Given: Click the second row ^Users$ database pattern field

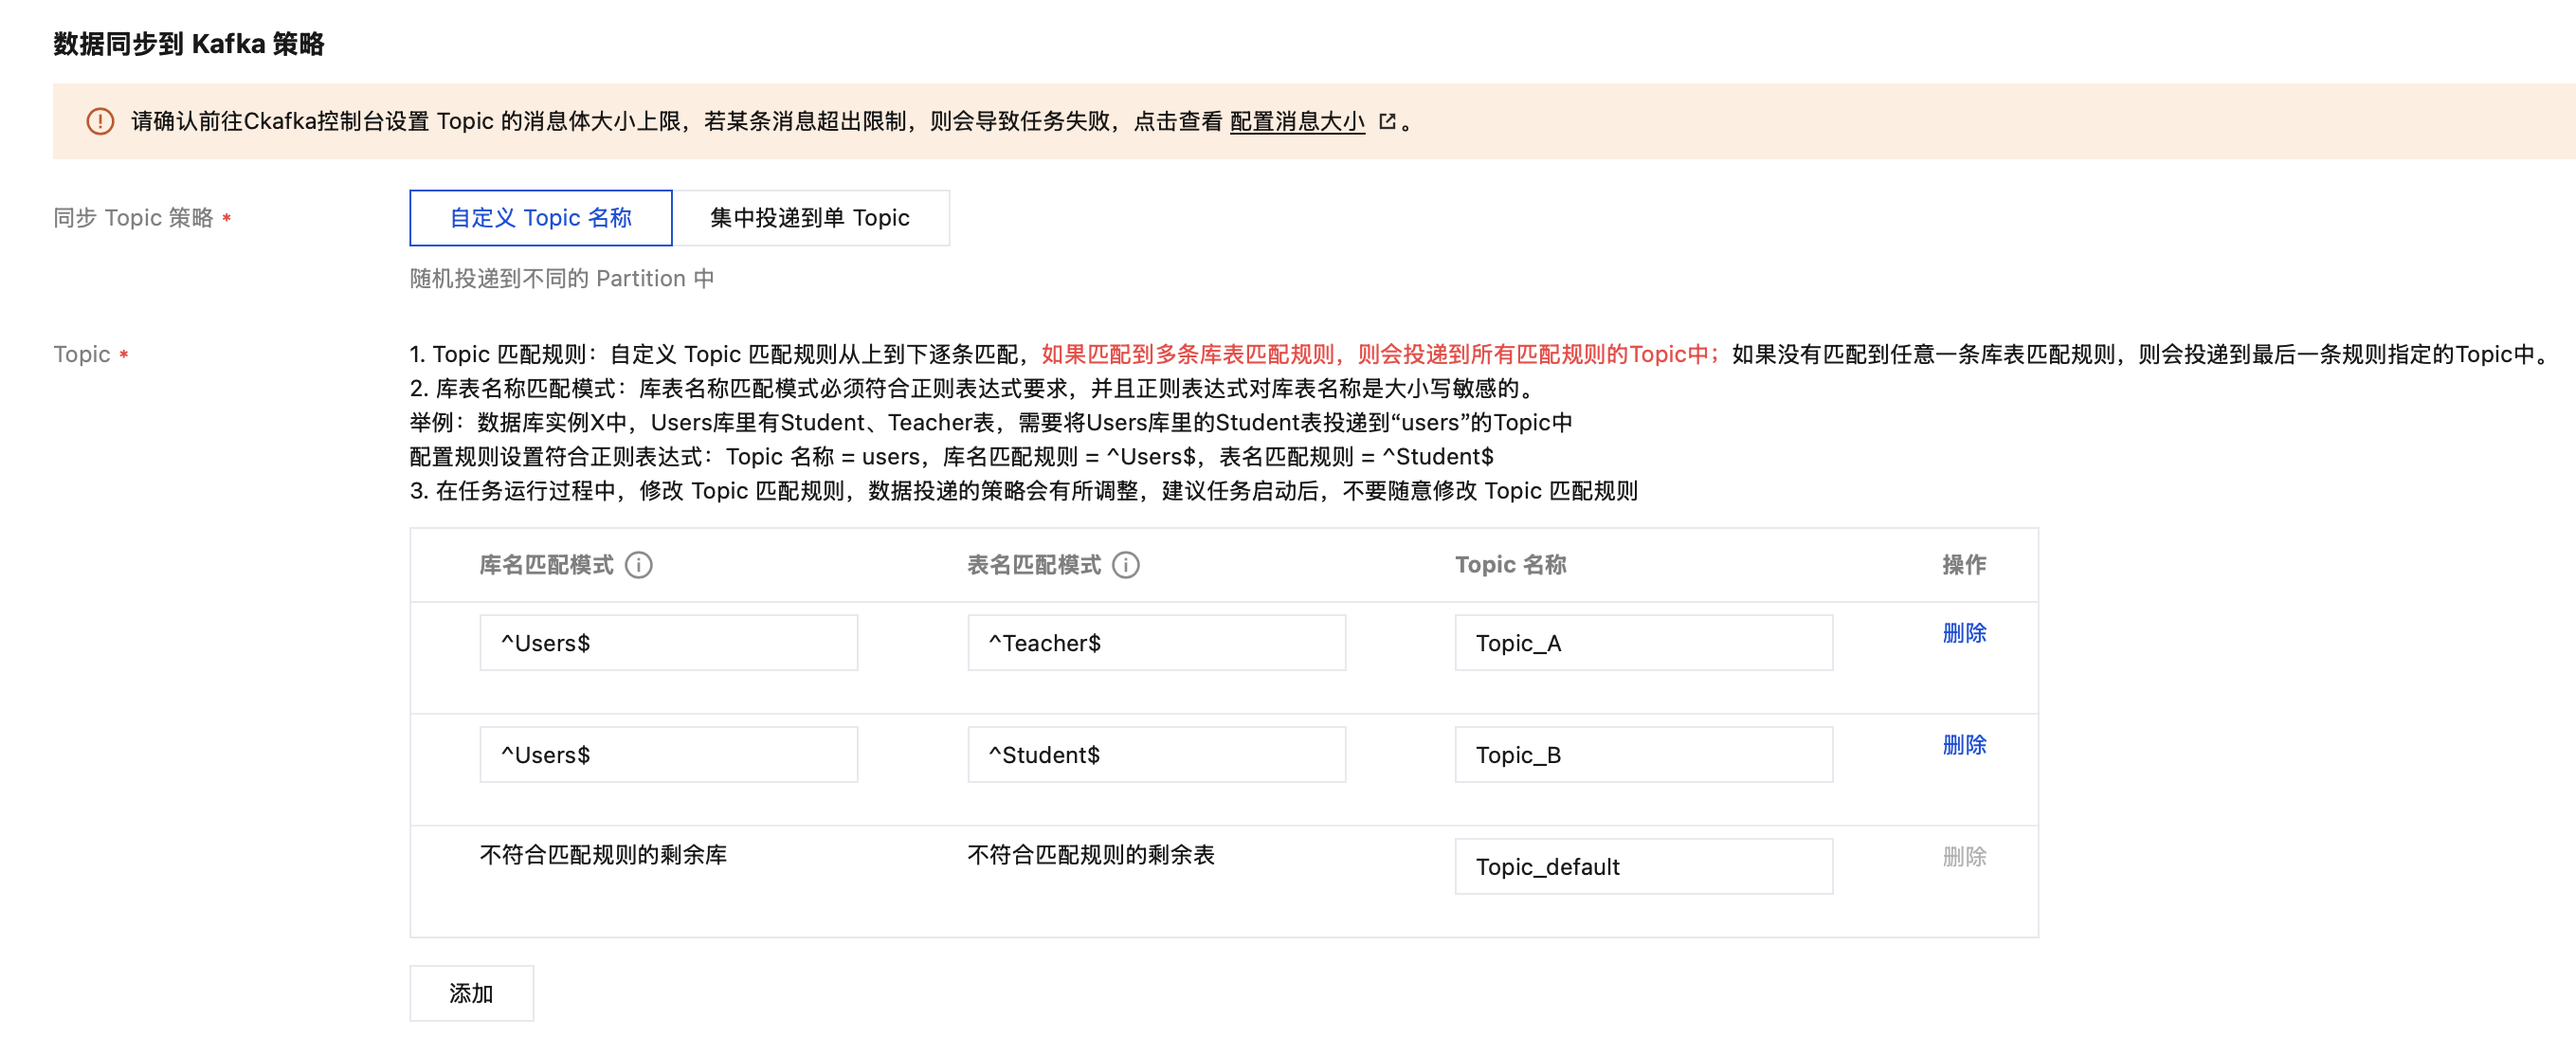Looking at the screenshot, I should pos(668,755).
